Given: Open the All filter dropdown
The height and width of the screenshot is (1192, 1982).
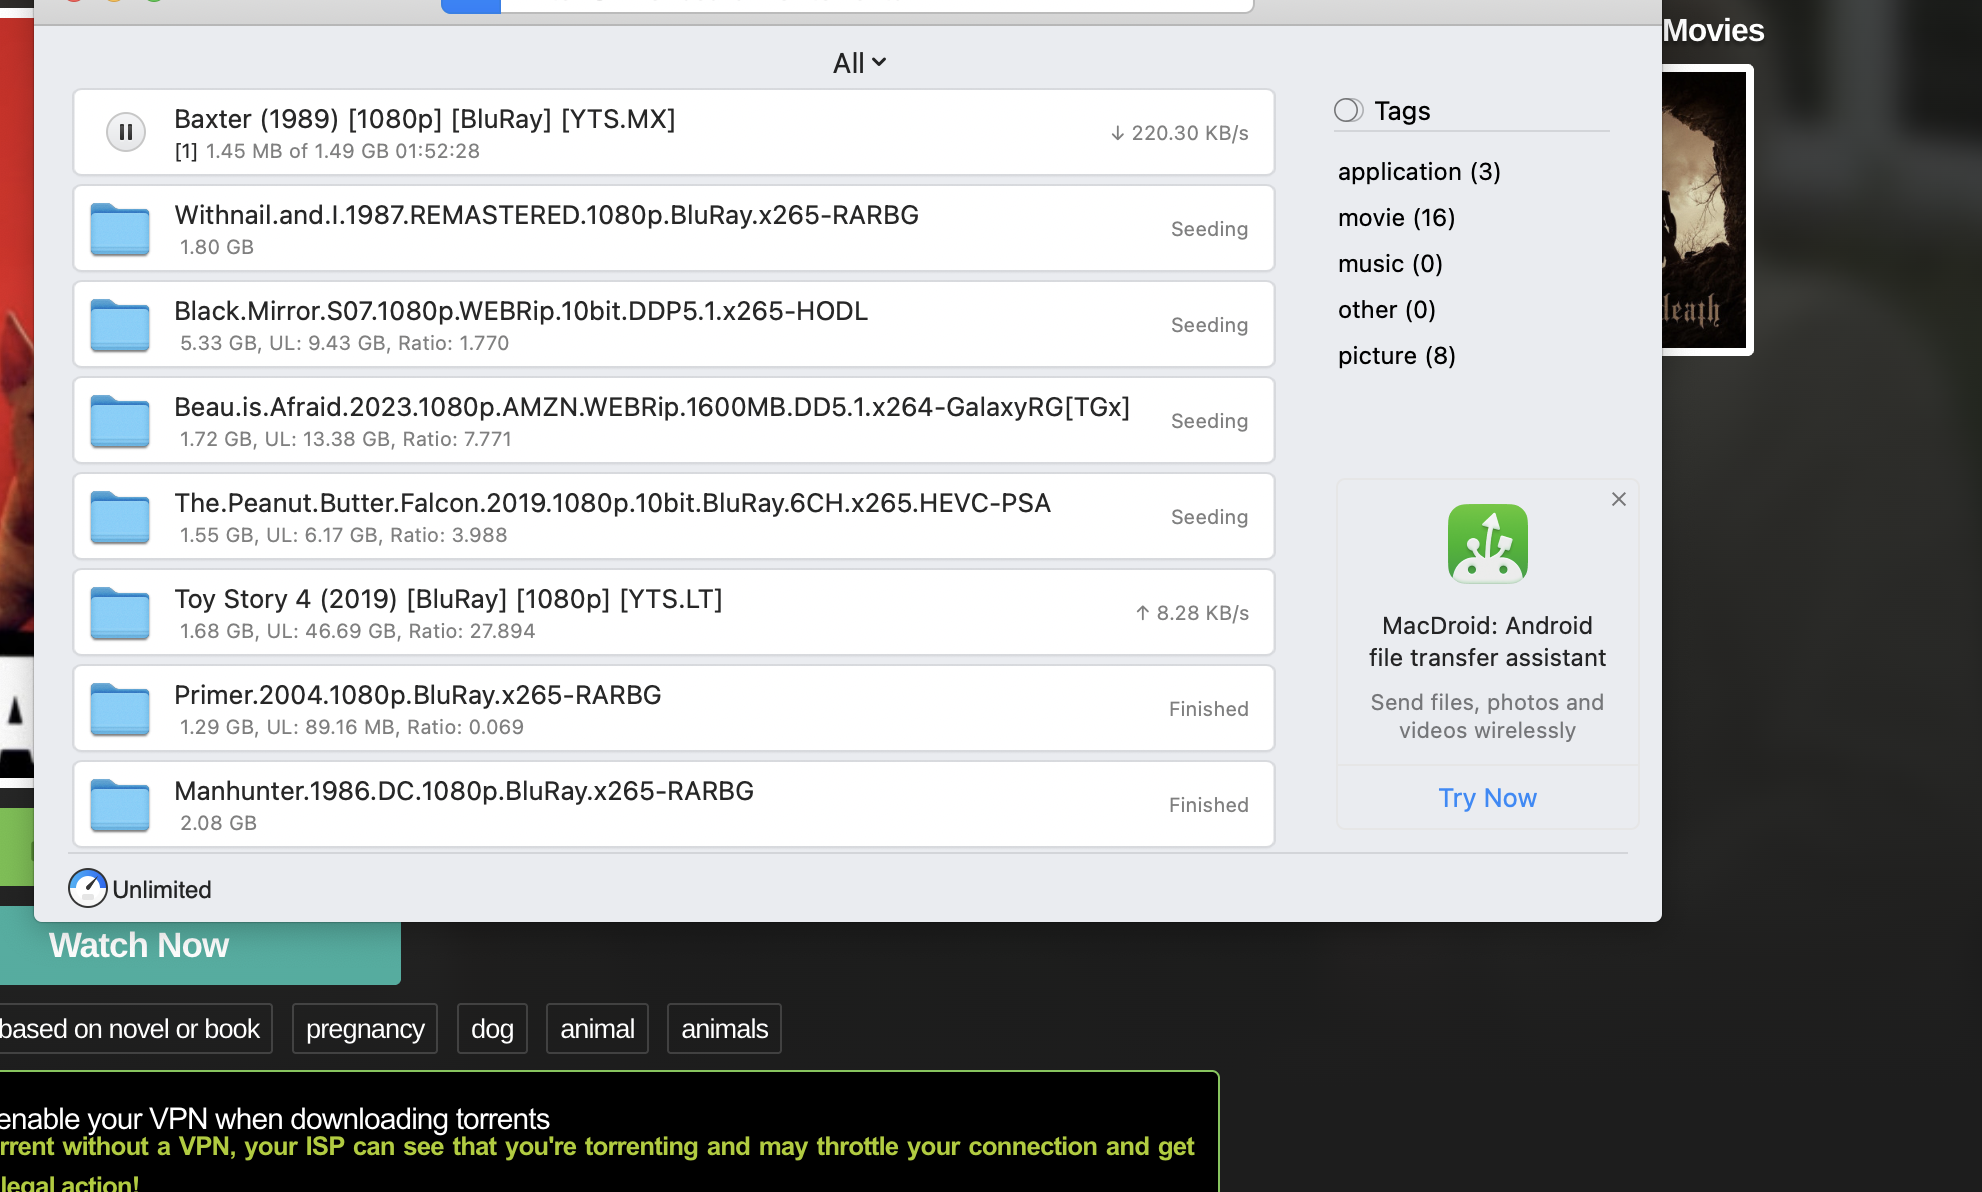Looking at the screenshot, I should 858,62.
